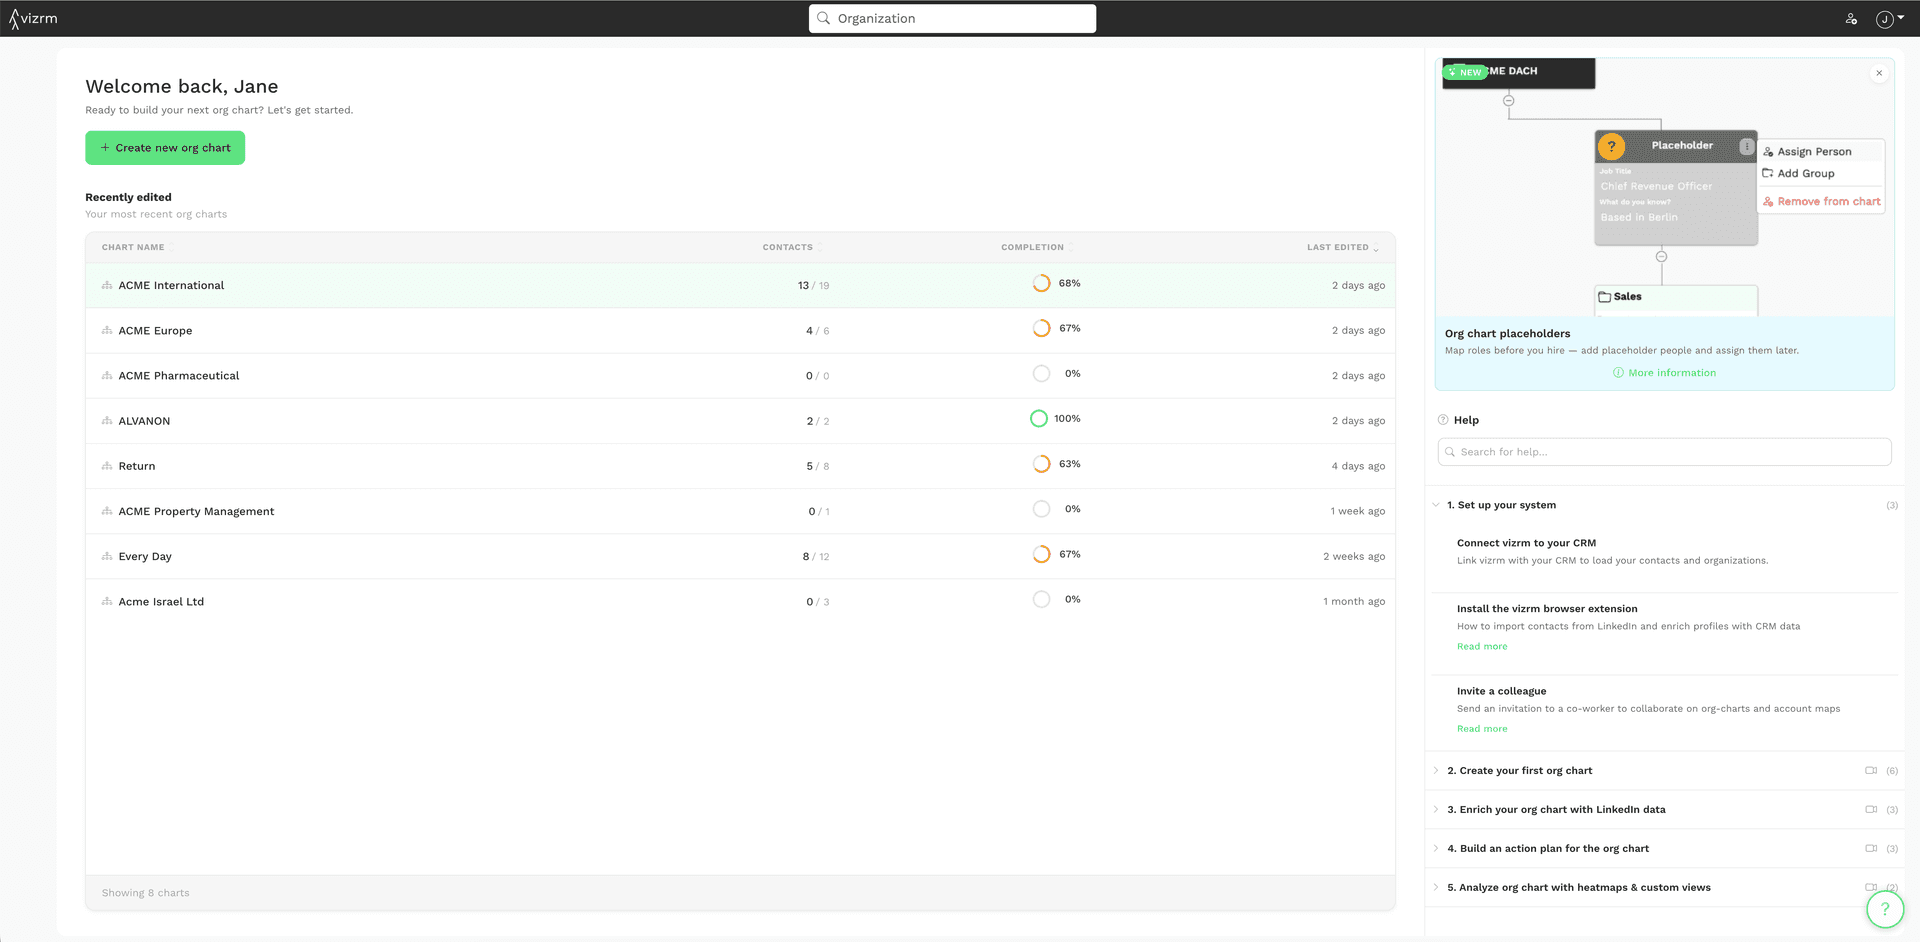This screenshot has height=942, width=1920.
Task: Open the Every Day chart
Action: (145, 556)
